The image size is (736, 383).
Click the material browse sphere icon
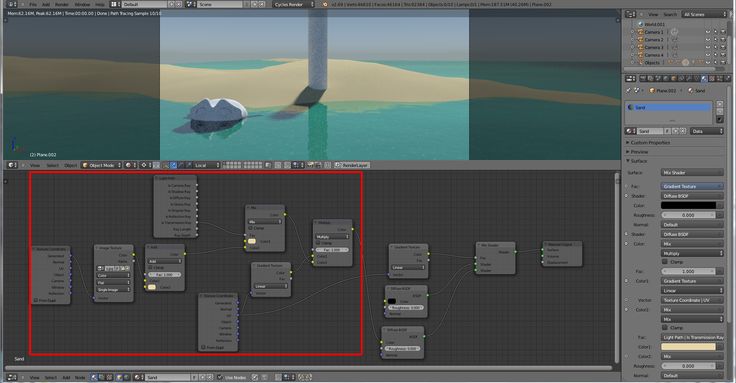tap(630, 131)
